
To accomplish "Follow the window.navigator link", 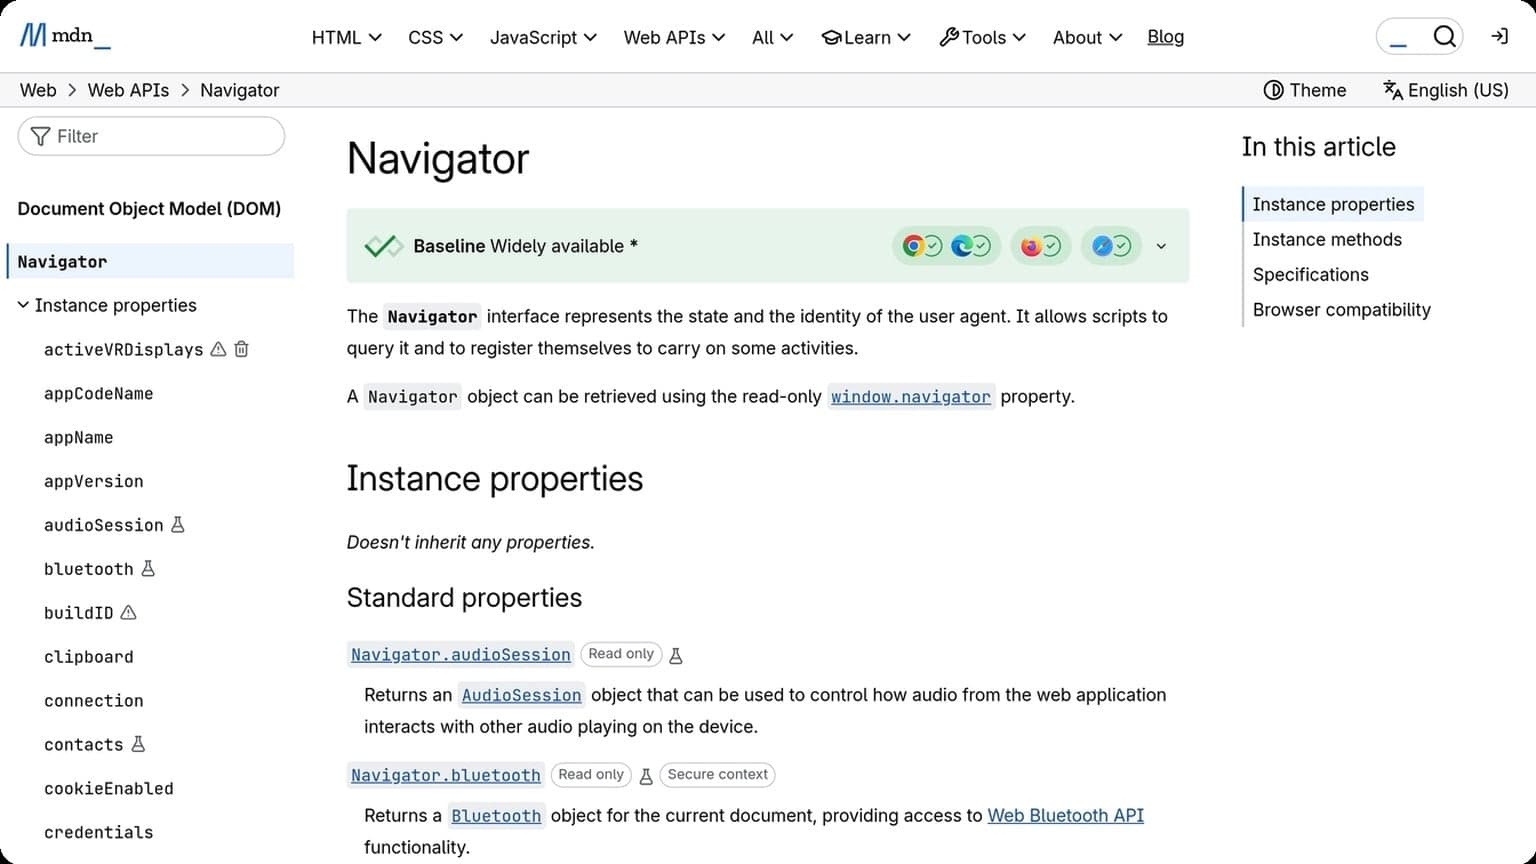I will 910,396.
